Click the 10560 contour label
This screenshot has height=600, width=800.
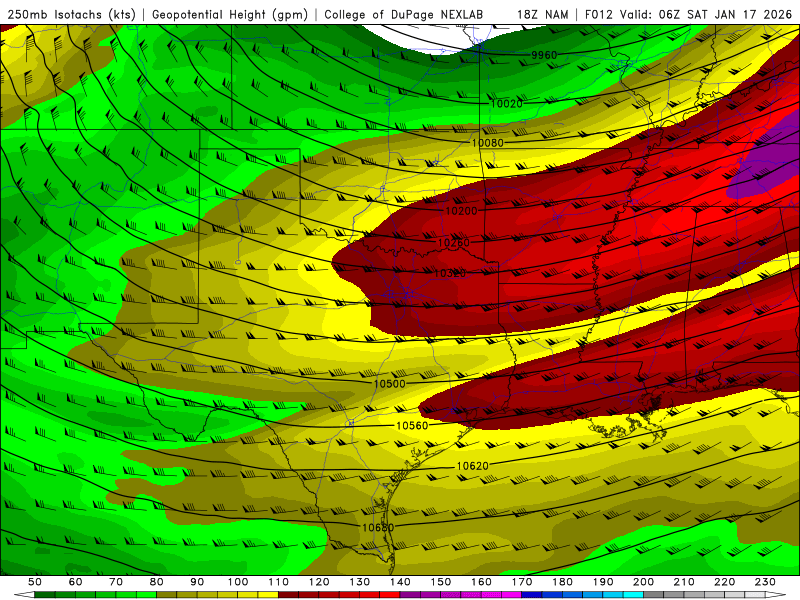pyautogui.click(x=412, y=426)
